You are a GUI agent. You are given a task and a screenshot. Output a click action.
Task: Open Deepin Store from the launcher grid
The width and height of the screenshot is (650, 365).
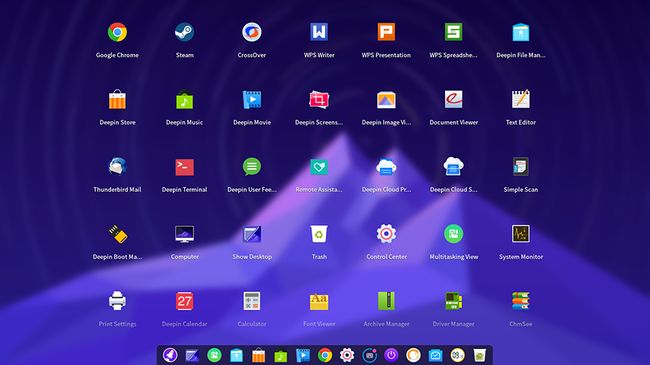pyautogui.click(x=117, y=100)
